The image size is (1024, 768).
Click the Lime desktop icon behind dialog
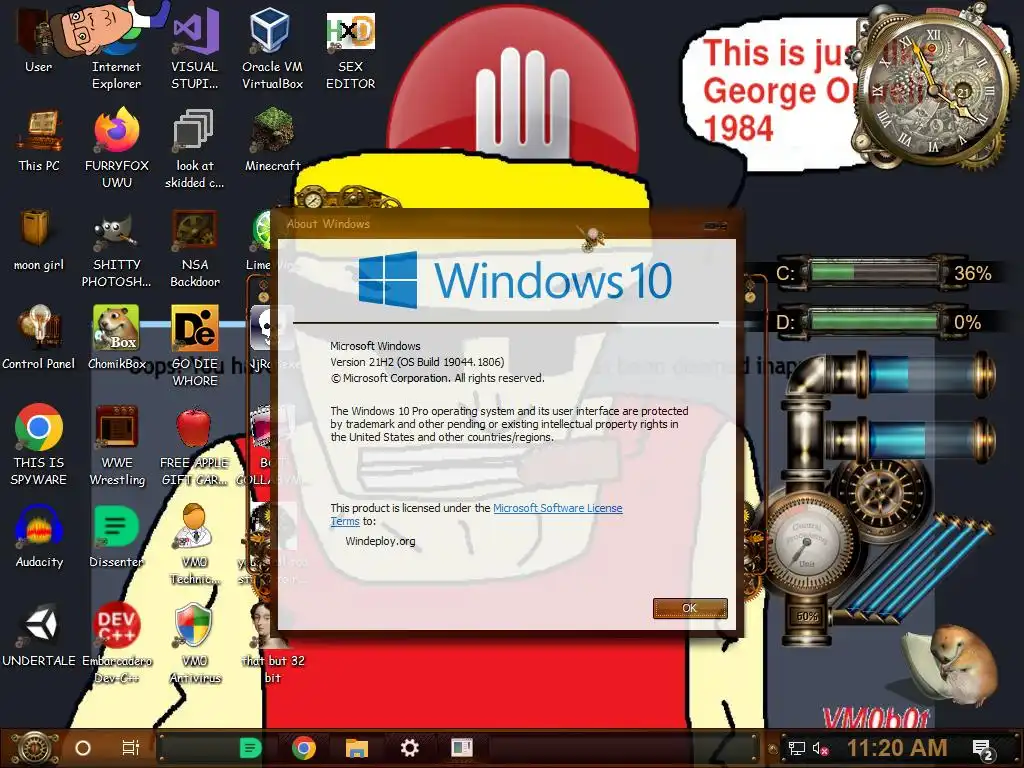[x=262, y=242]
